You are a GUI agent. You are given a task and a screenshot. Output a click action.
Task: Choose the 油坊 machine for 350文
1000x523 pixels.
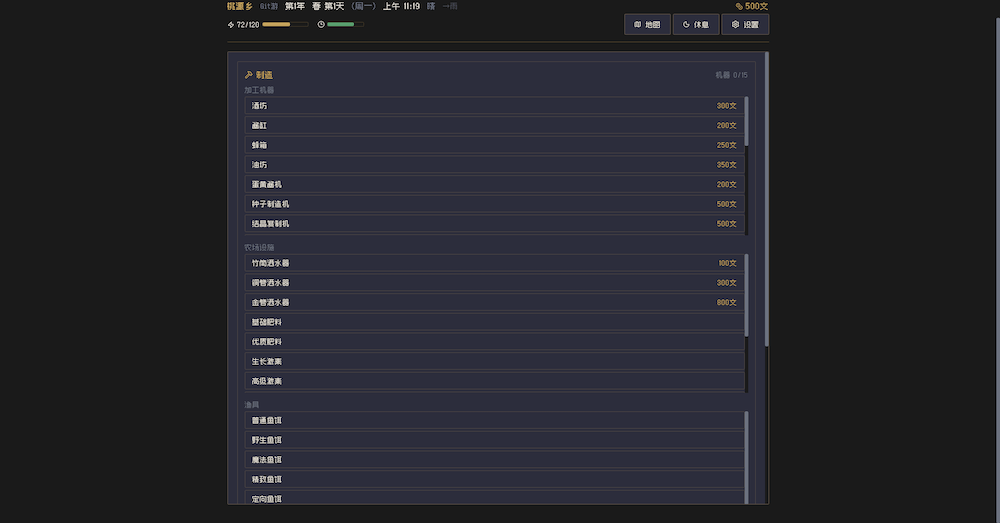pyautogui.click(x=494, y=165)
